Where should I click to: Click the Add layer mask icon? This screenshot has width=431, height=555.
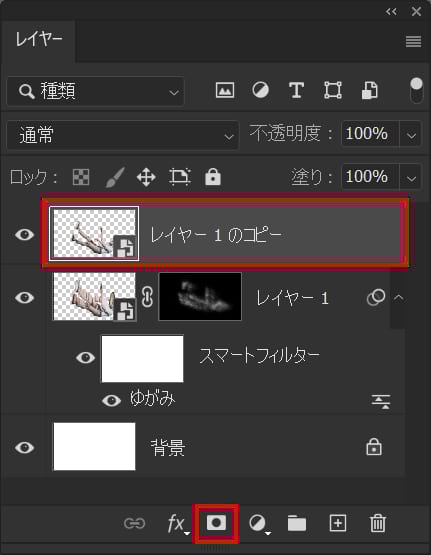coord(216,523)
